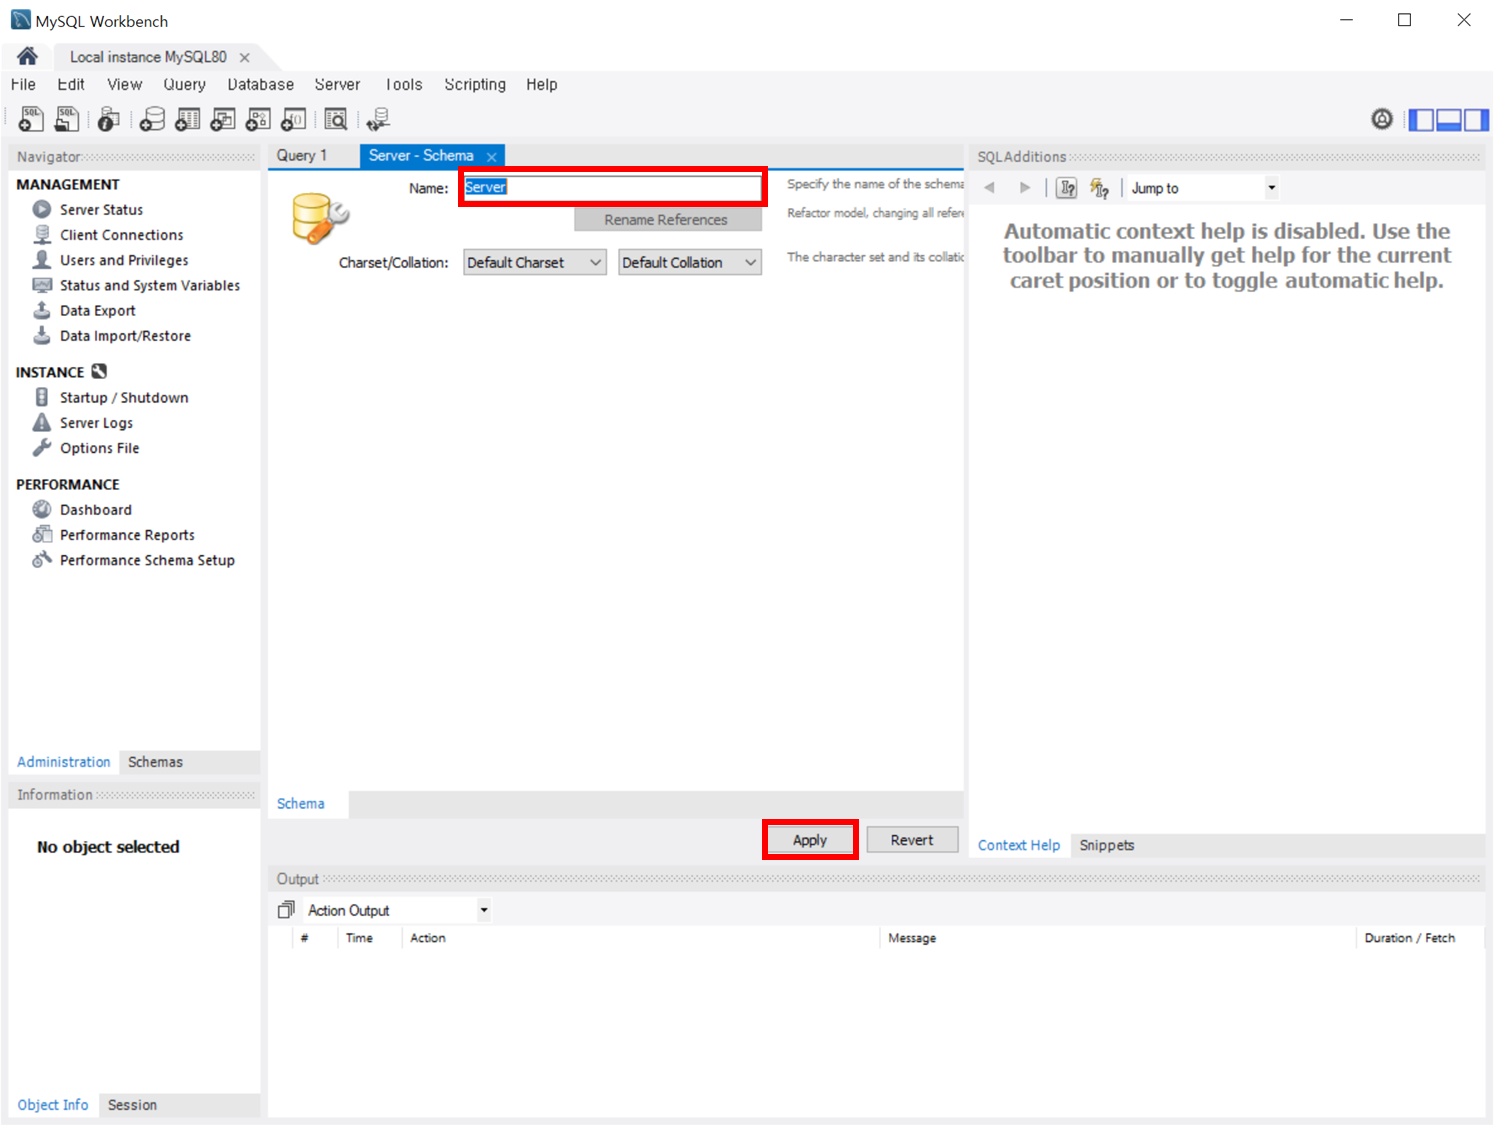Select the bottom Schema tab
This screenshot has width=1494, height=1125.
300,804
